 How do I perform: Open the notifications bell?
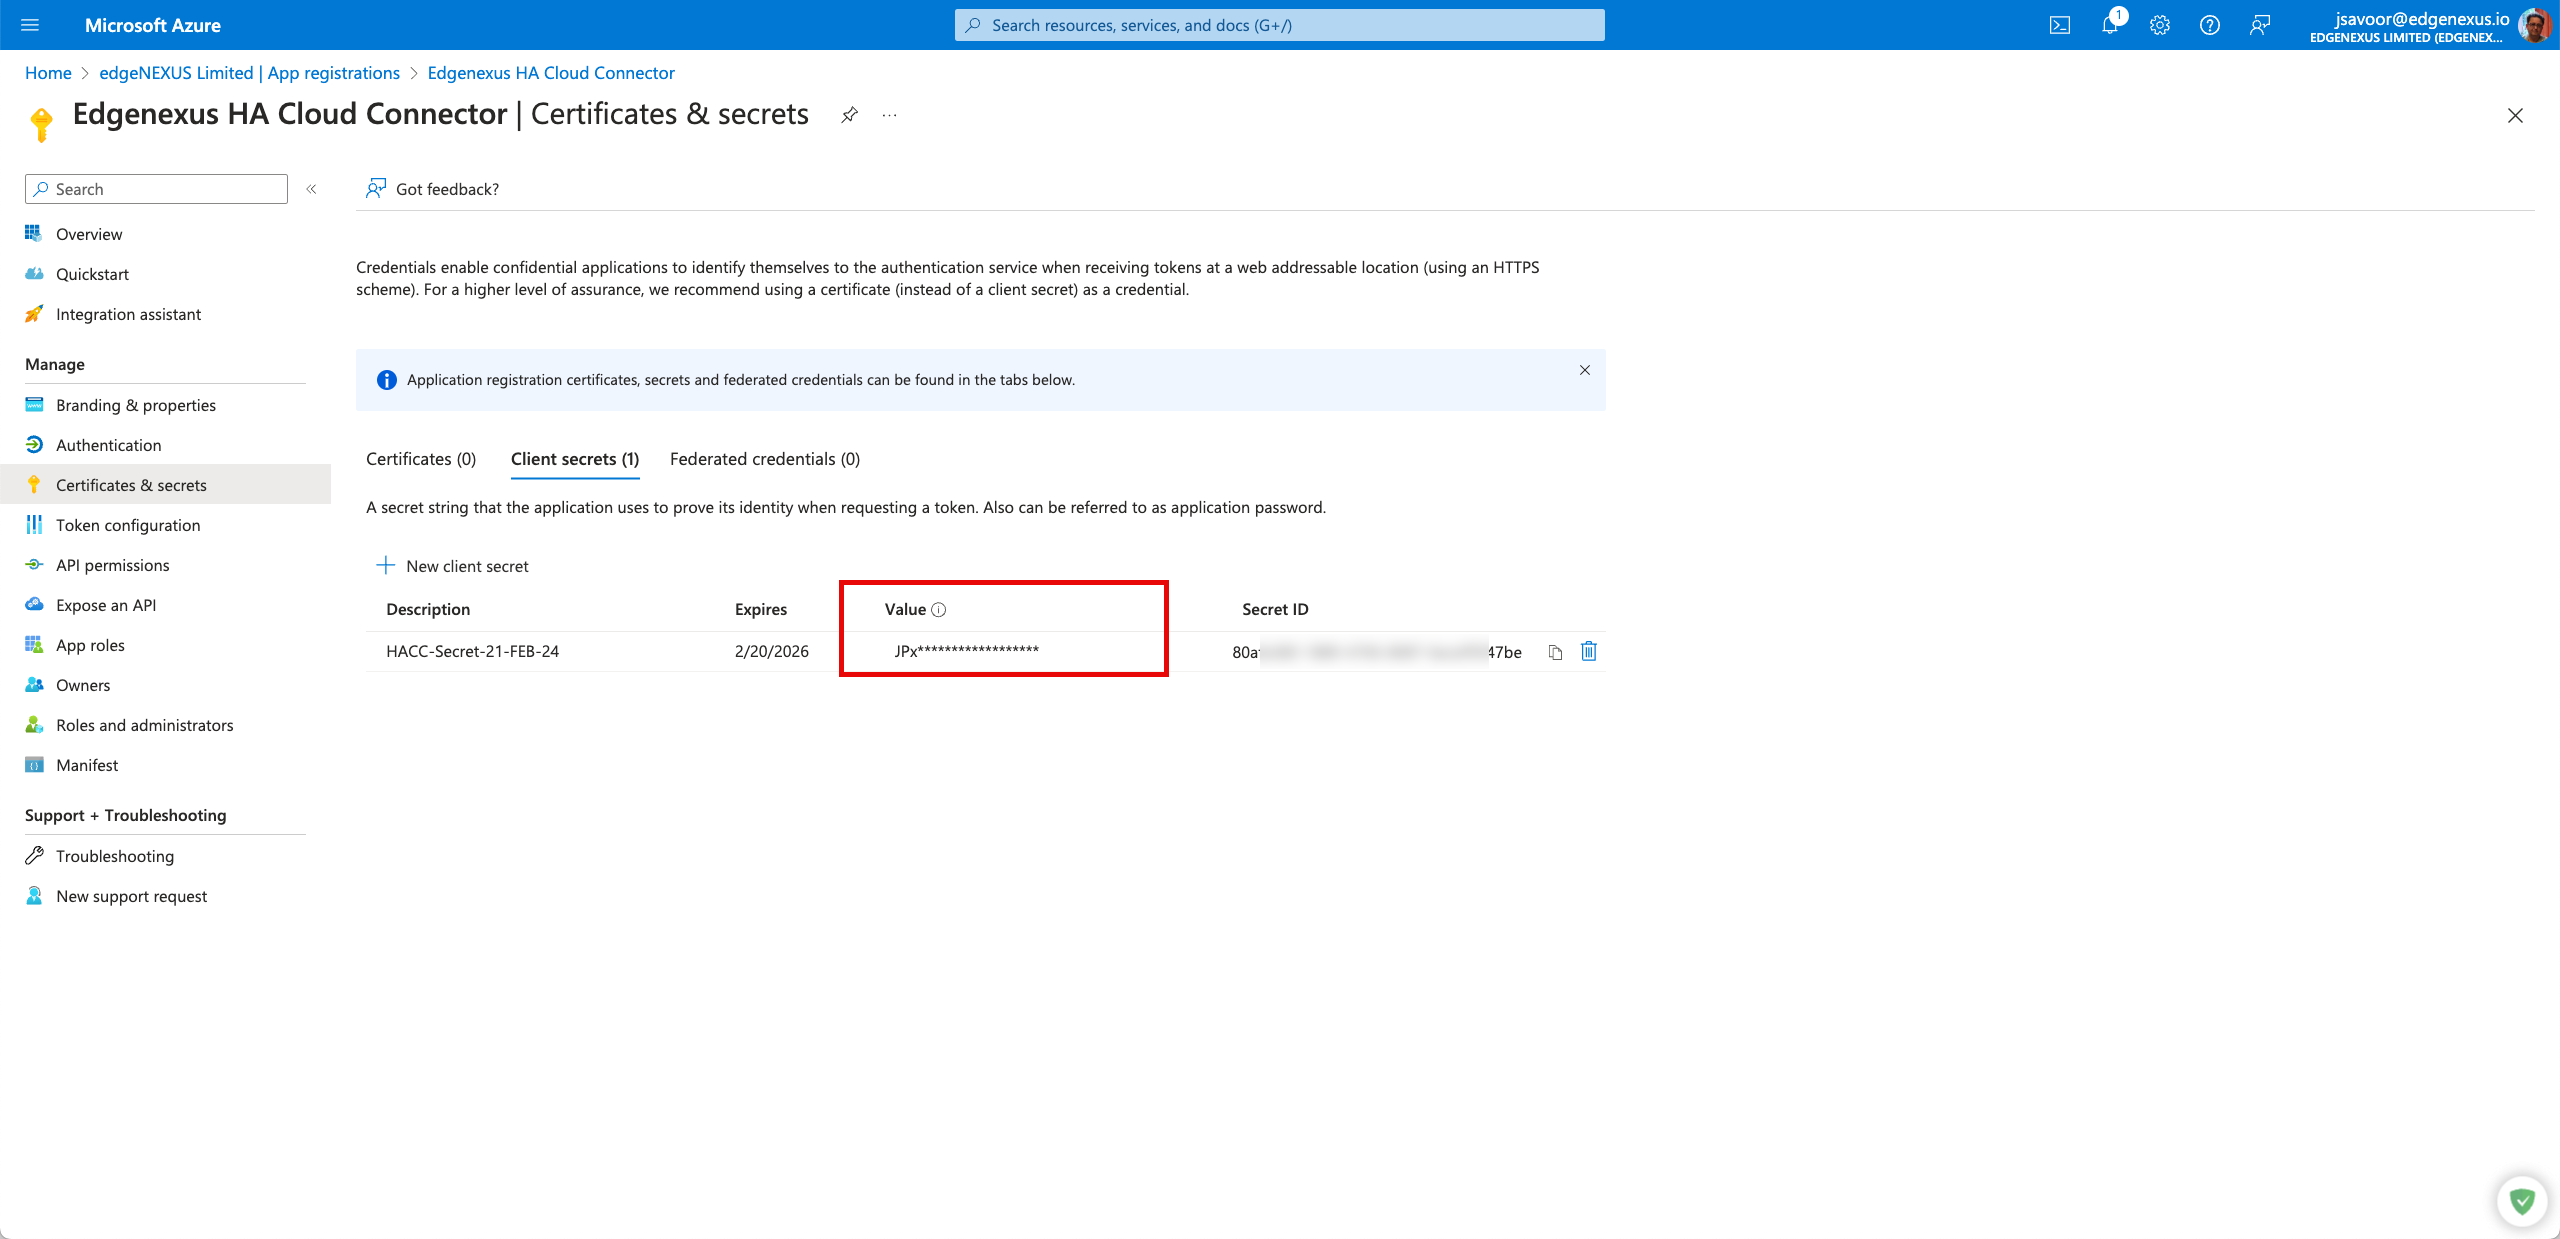point(2109,25)
